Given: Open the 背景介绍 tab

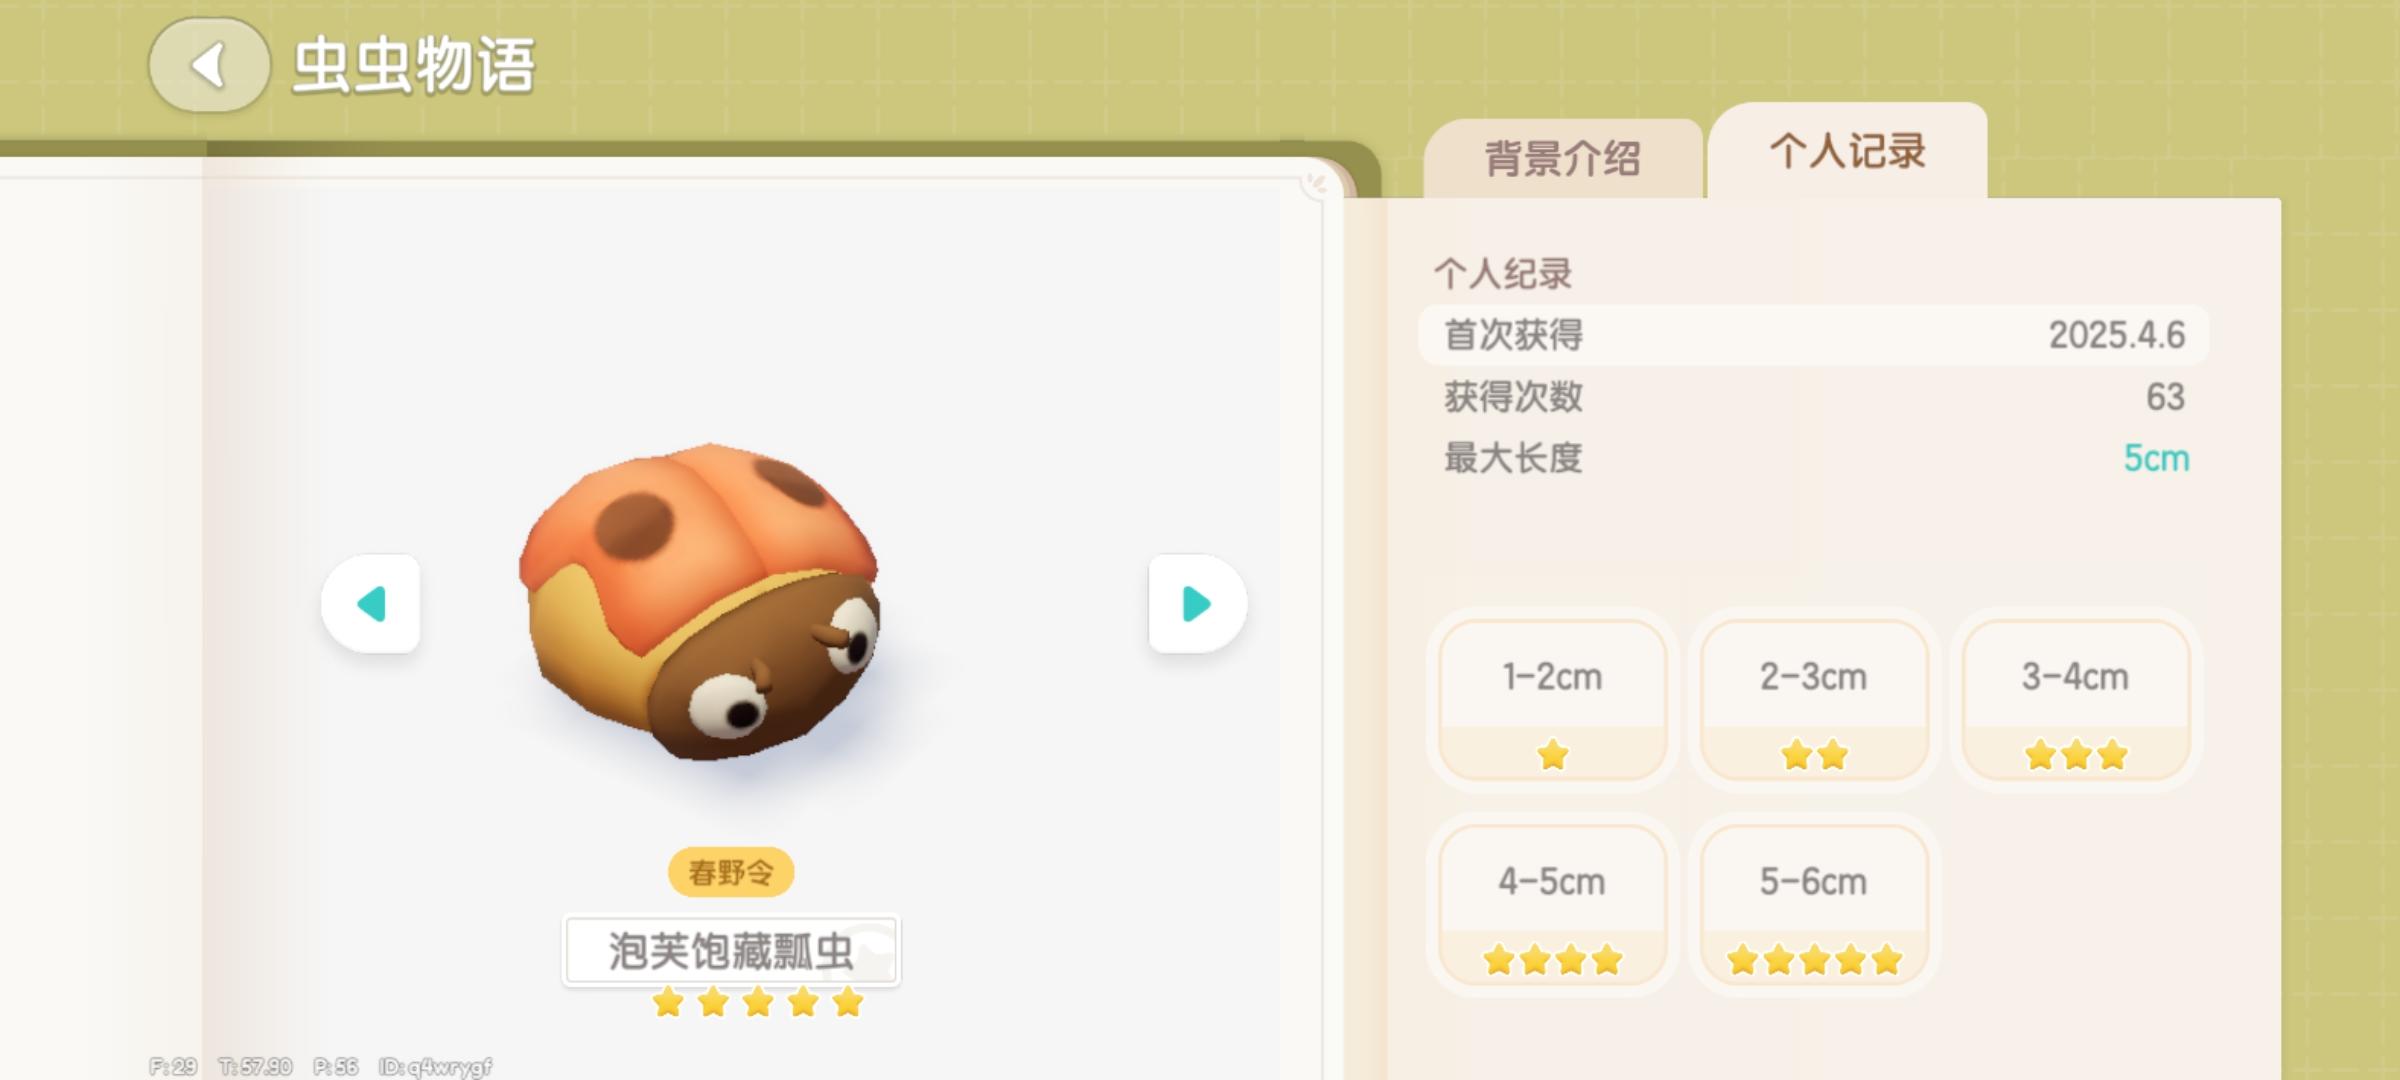Looking at the screenshot, I should click(1563, 158).
